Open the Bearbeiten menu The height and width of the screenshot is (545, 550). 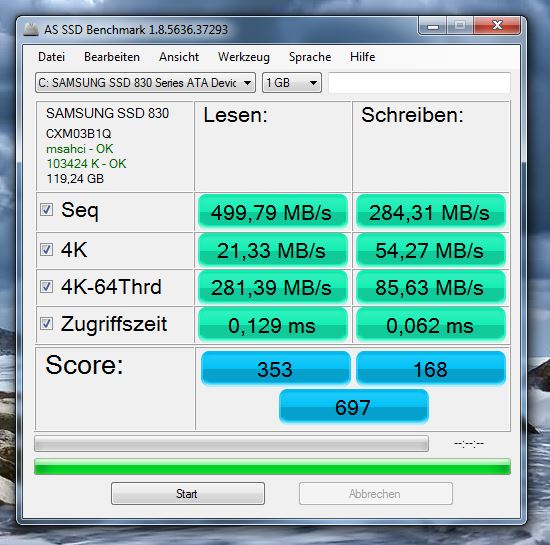(112, 57)
